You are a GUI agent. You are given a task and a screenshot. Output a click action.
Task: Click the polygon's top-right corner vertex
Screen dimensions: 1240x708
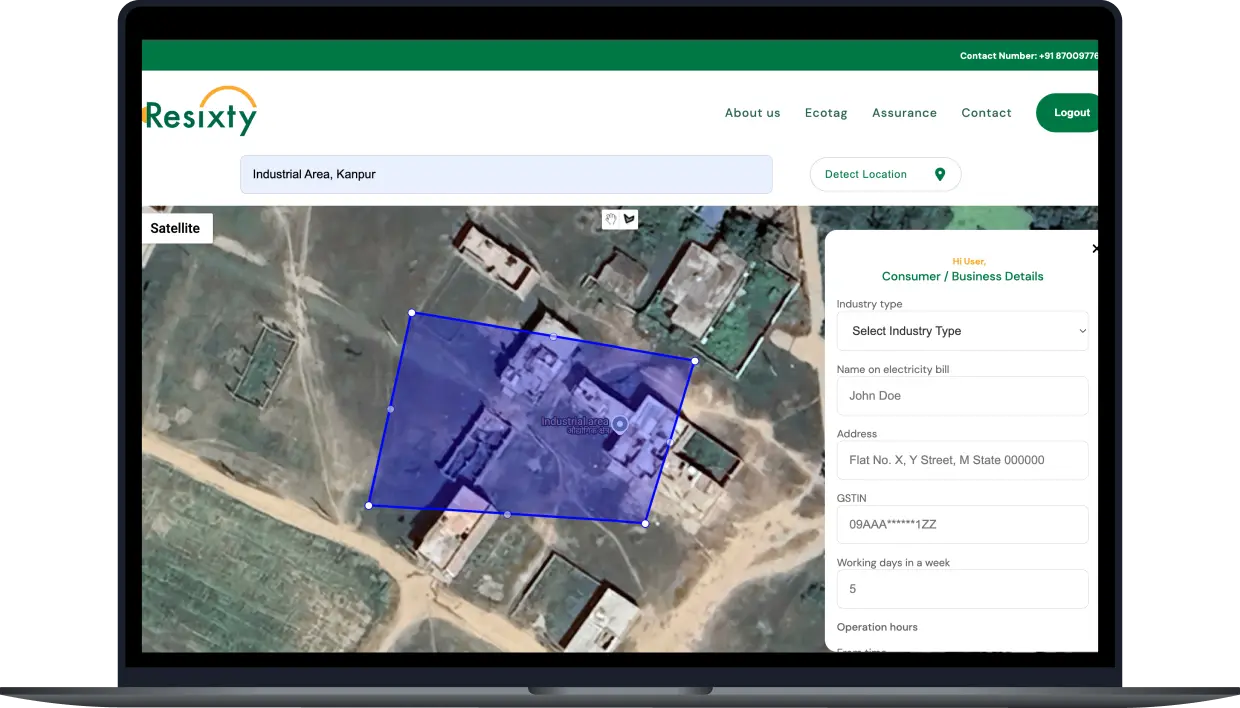(694, 360)
